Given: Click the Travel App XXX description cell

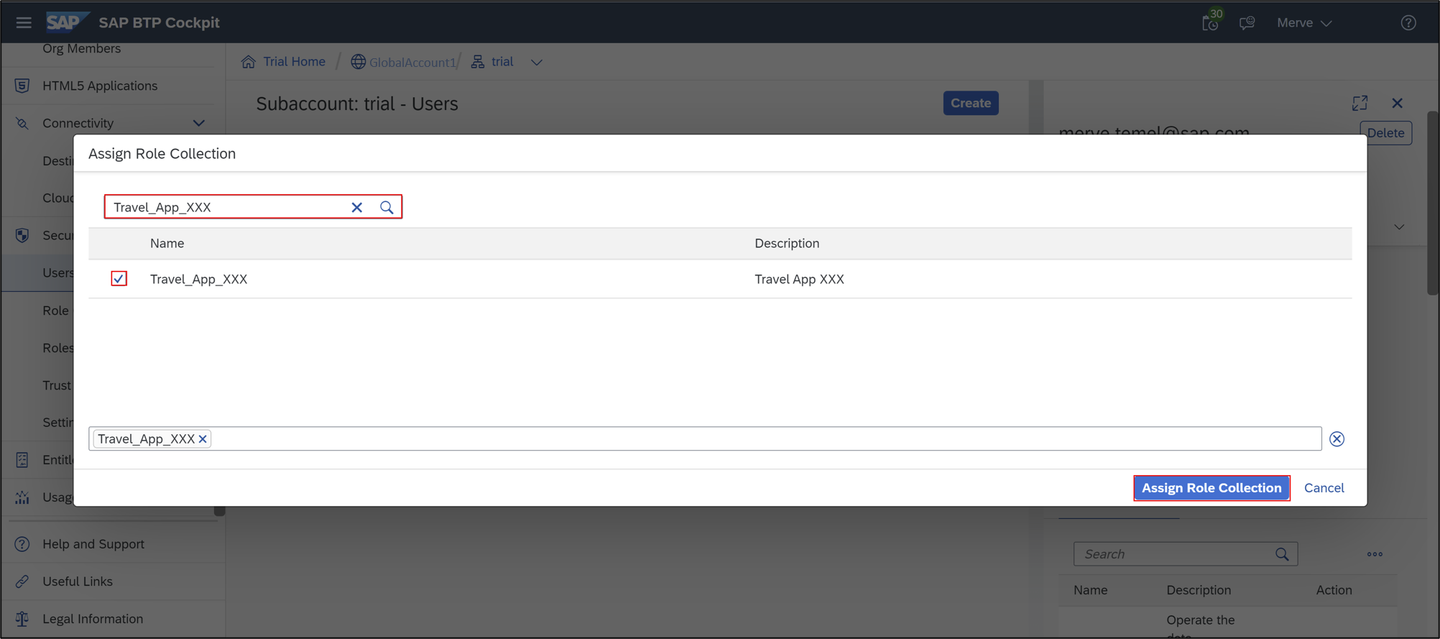Looking at the screenshot, I should point(799,279).
